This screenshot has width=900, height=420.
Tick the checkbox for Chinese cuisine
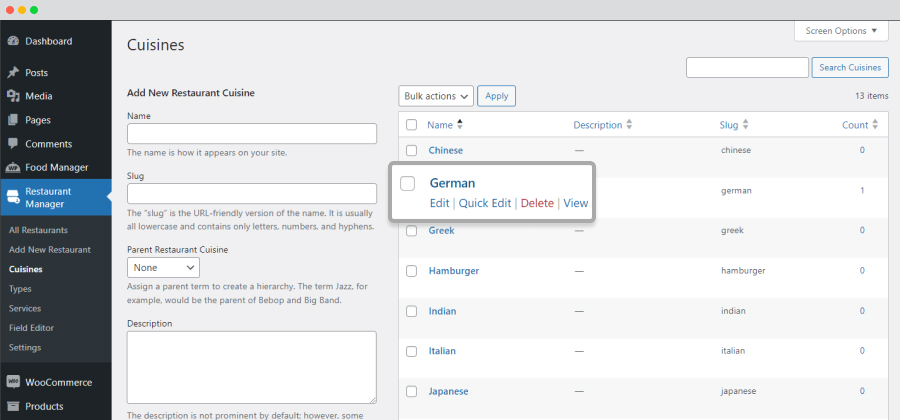pos(412,151)
